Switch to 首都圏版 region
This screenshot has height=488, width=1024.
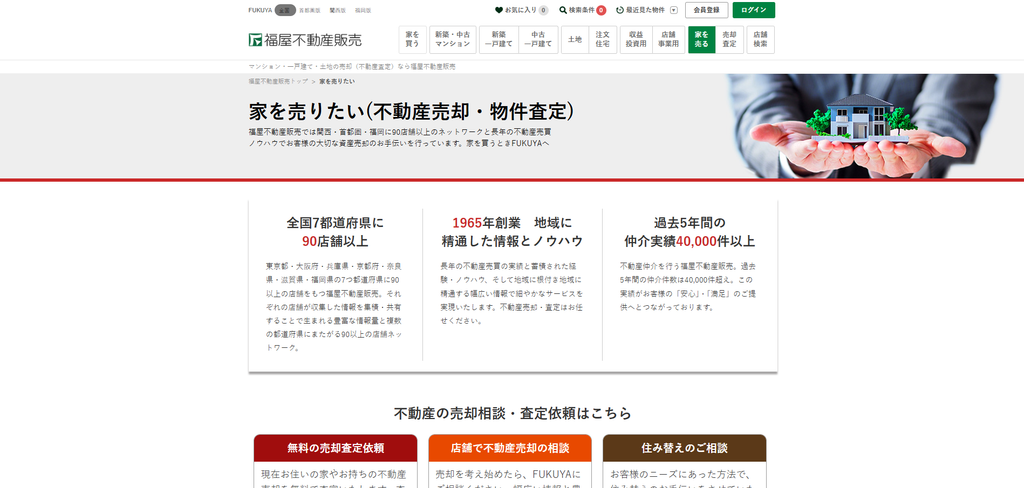[x=310, y=10]
